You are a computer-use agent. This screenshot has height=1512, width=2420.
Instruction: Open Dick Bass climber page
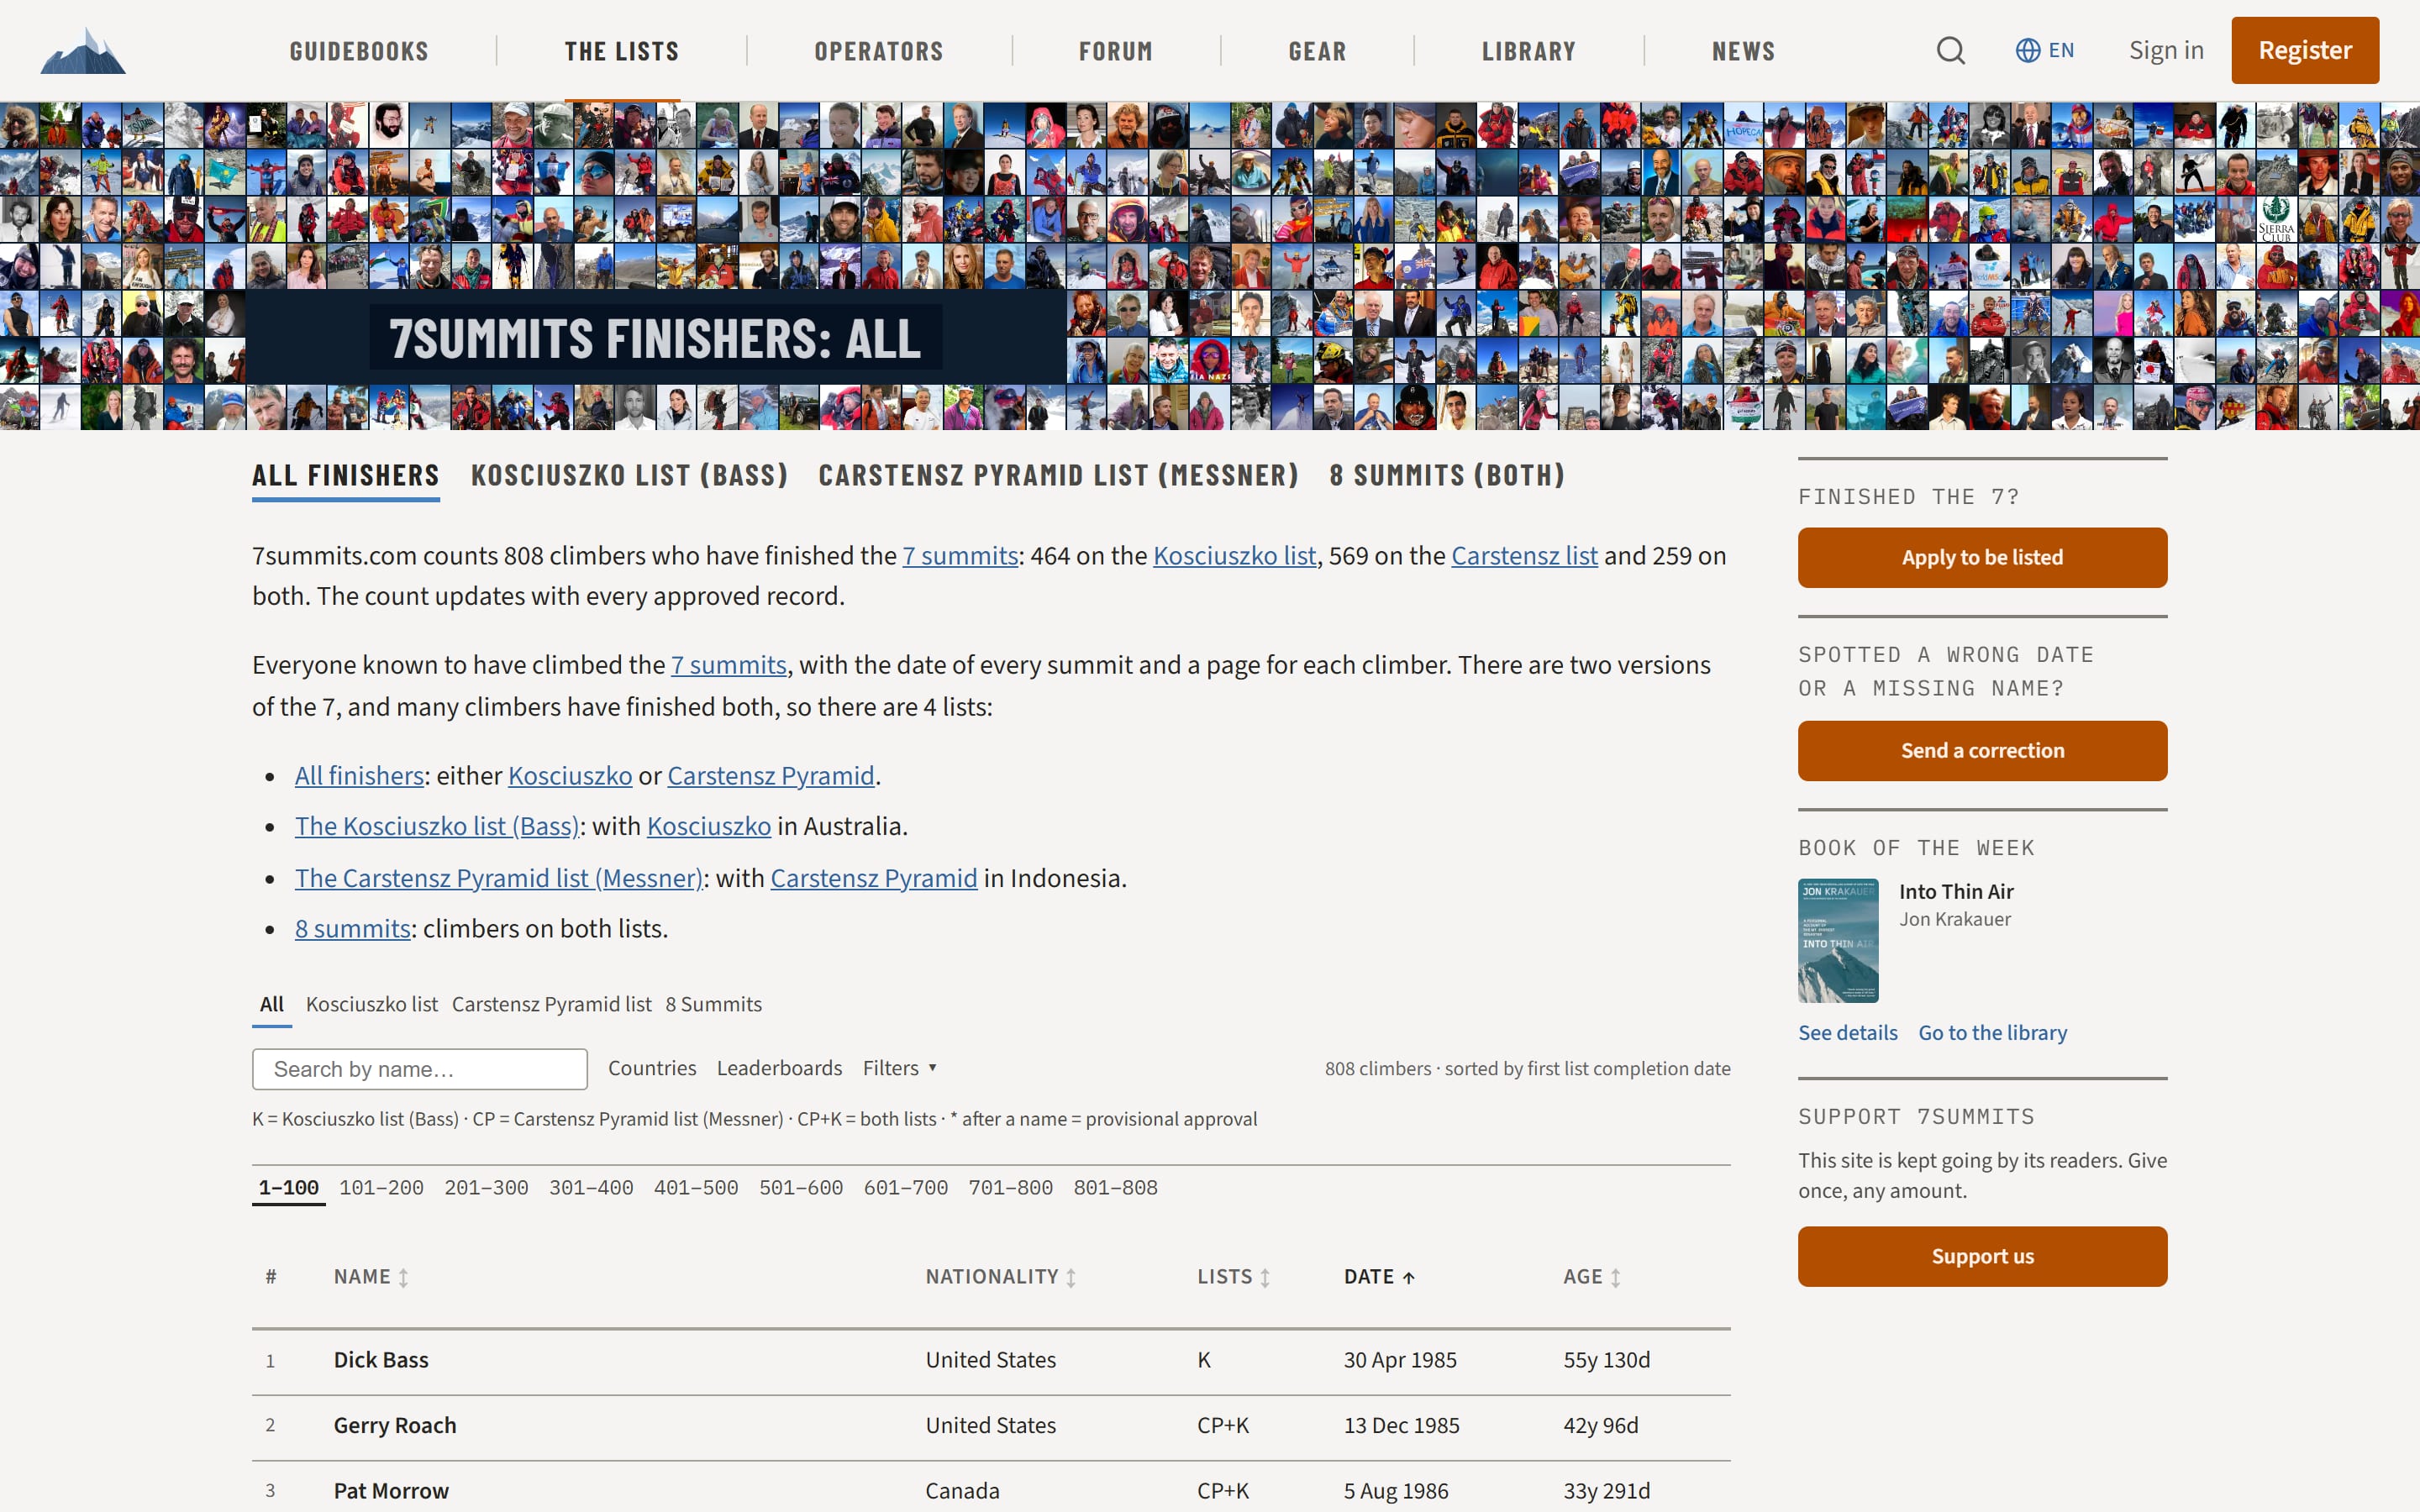coord(380,1360)
